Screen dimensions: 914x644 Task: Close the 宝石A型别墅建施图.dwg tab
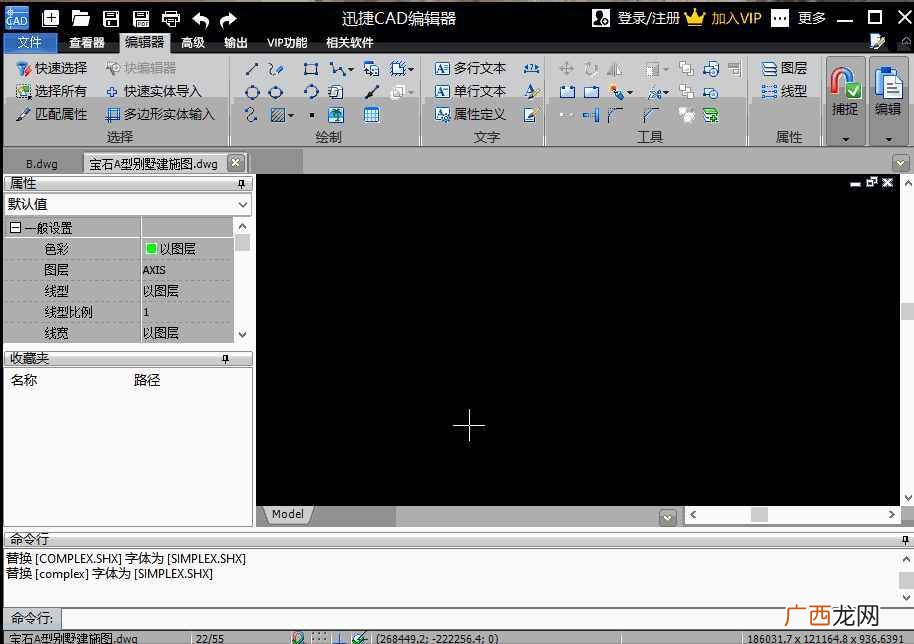235,162
